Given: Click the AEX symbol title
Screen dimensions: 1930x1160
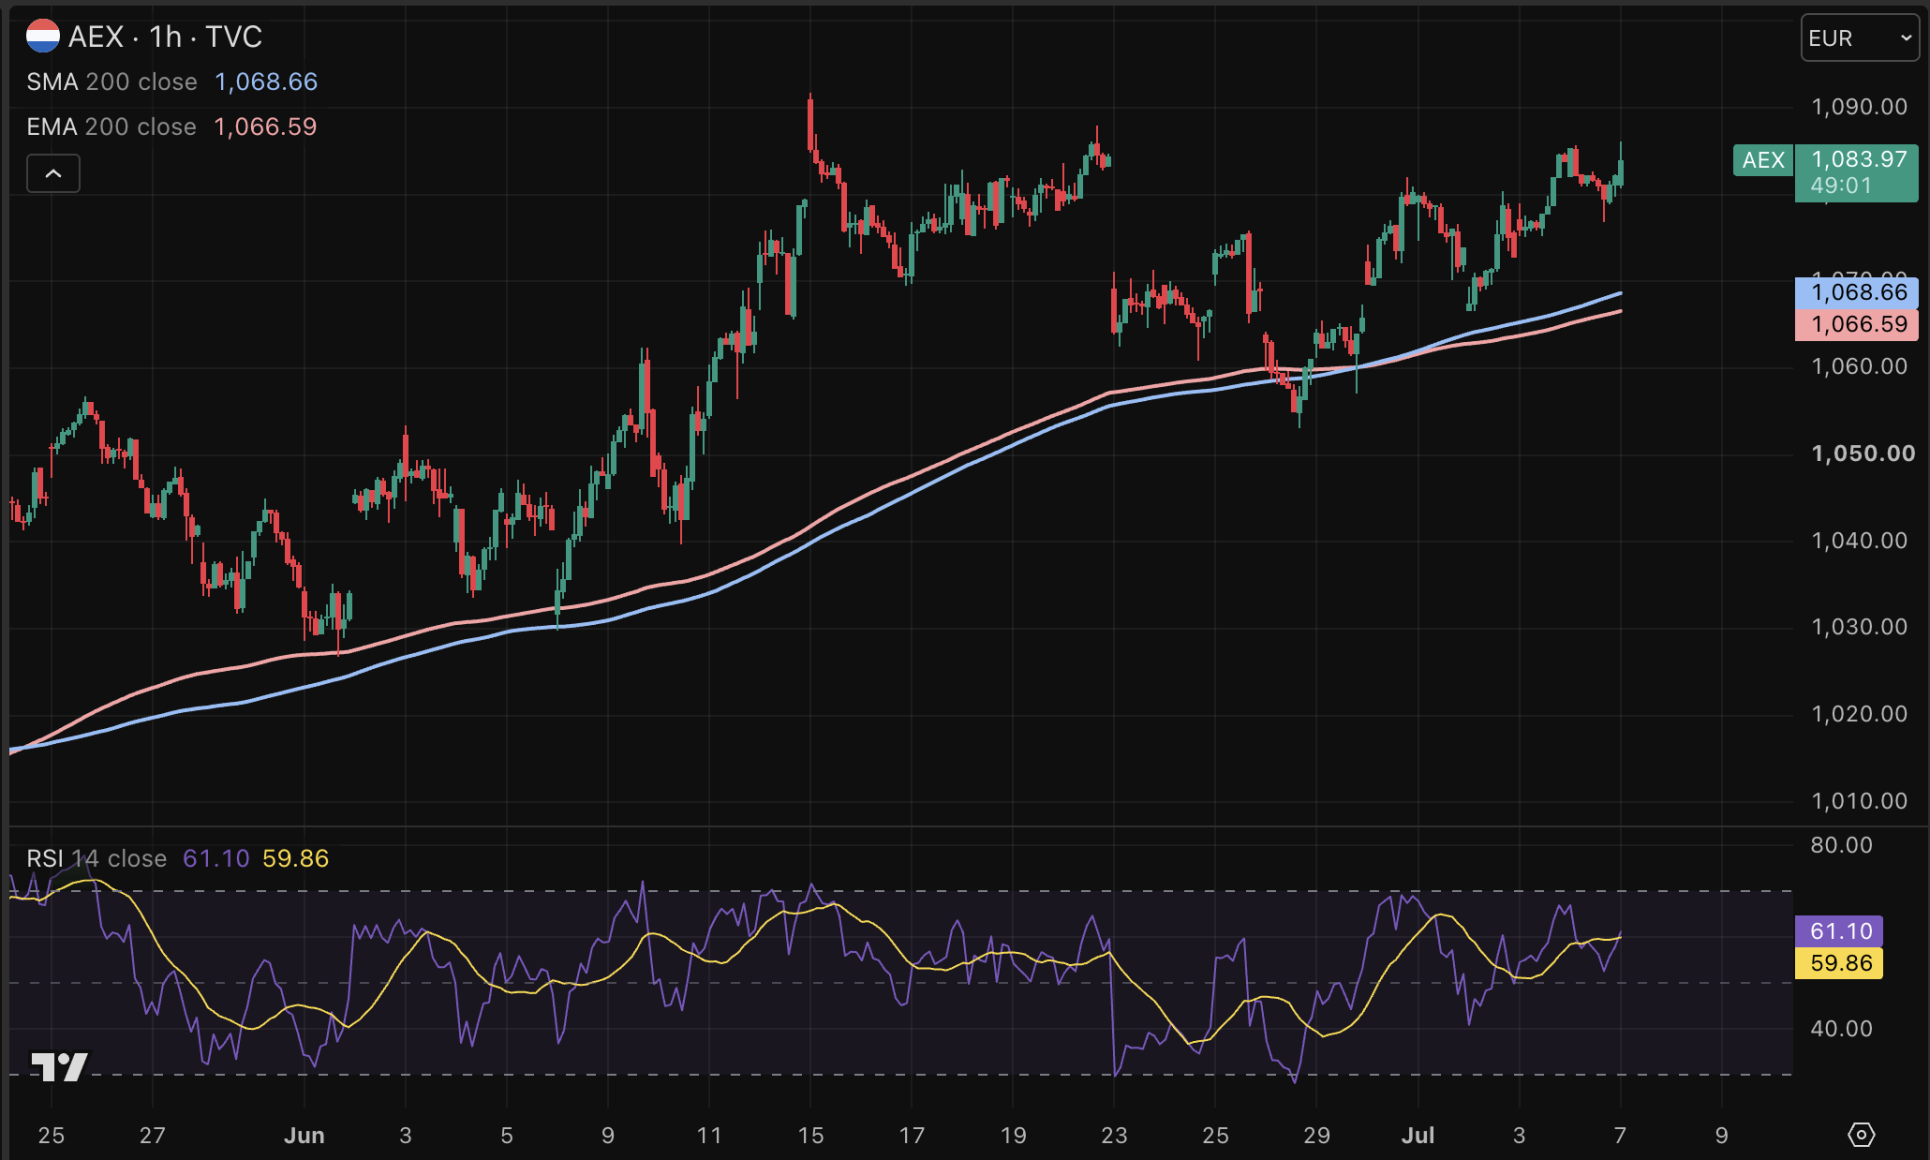Looking at the screenshot, I should (96, 37).
